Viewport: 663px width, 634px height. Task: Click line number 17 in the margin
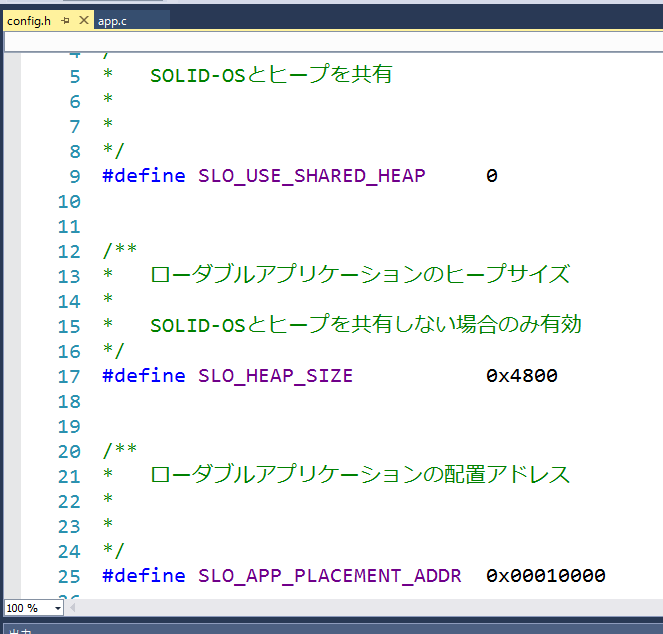68,376
